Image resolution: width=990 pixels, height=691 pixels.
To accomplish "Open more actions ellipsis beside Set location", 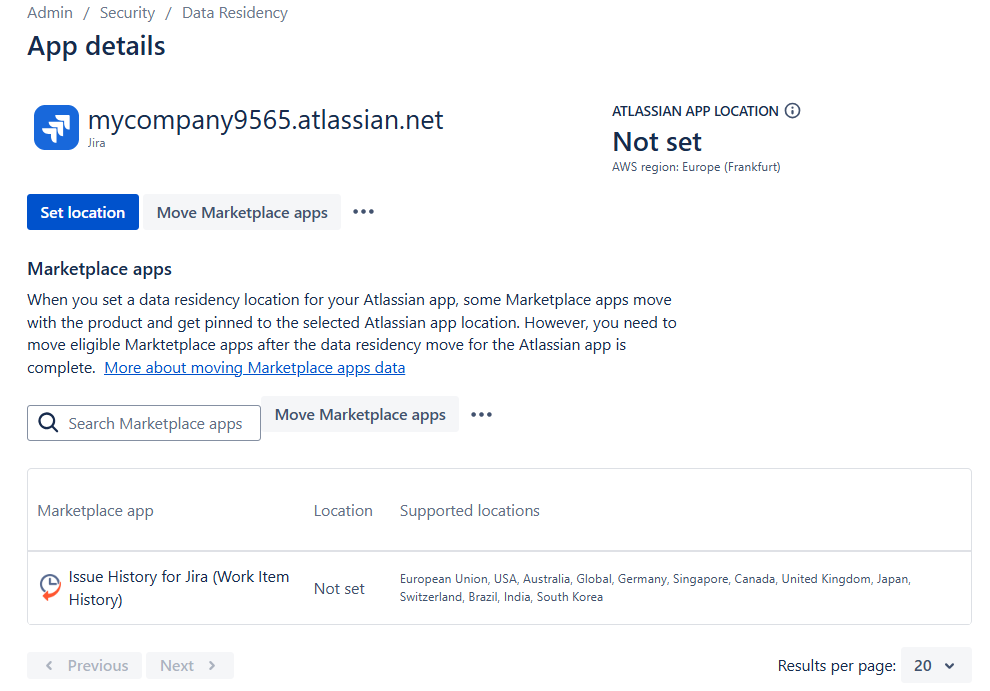I will (x=363, y=212).
